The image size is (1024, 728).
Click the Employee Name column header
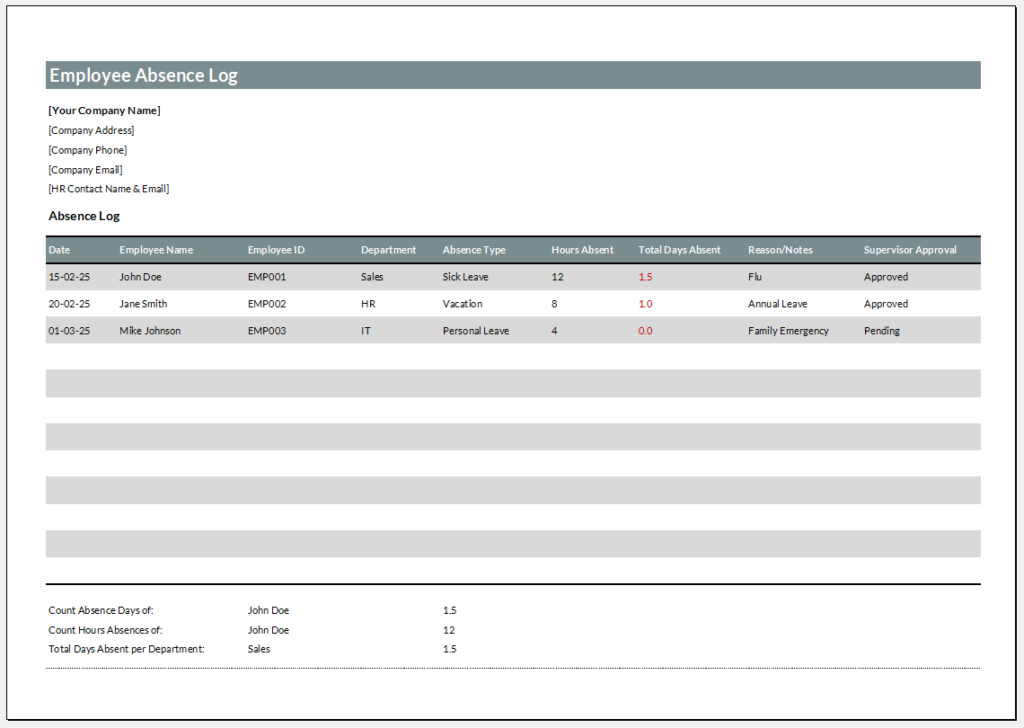(x=156, y=250)
